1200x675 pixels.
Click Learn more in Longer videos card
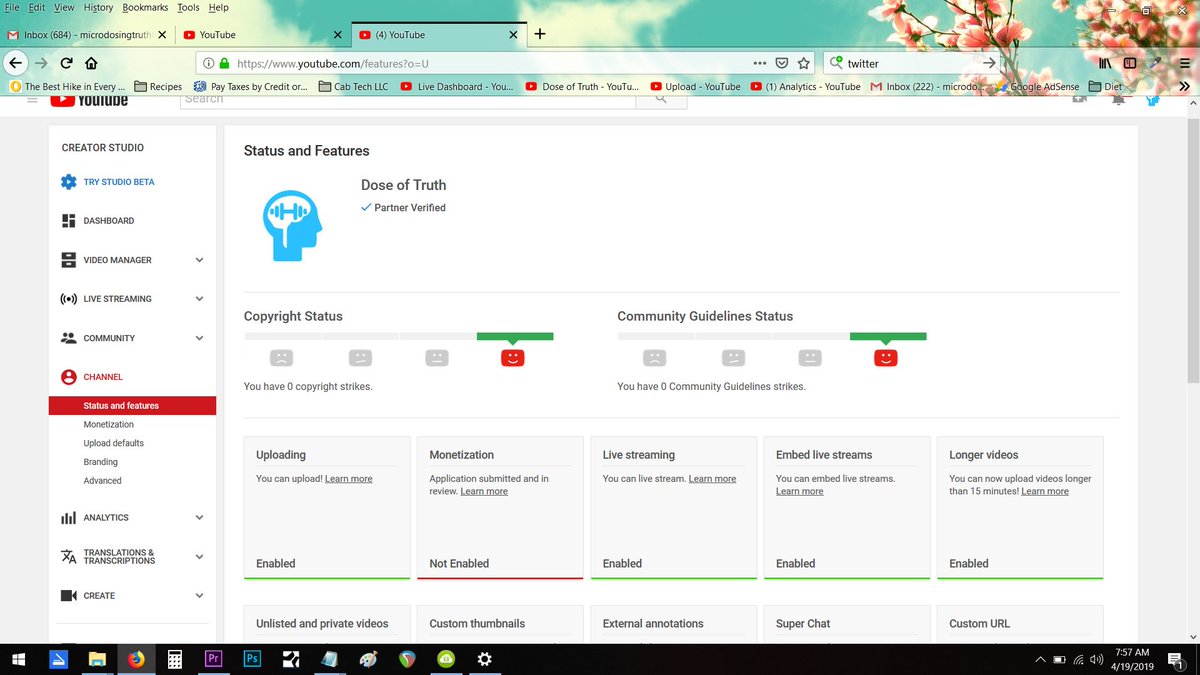pyautogui.click(x=1045, y=491)
